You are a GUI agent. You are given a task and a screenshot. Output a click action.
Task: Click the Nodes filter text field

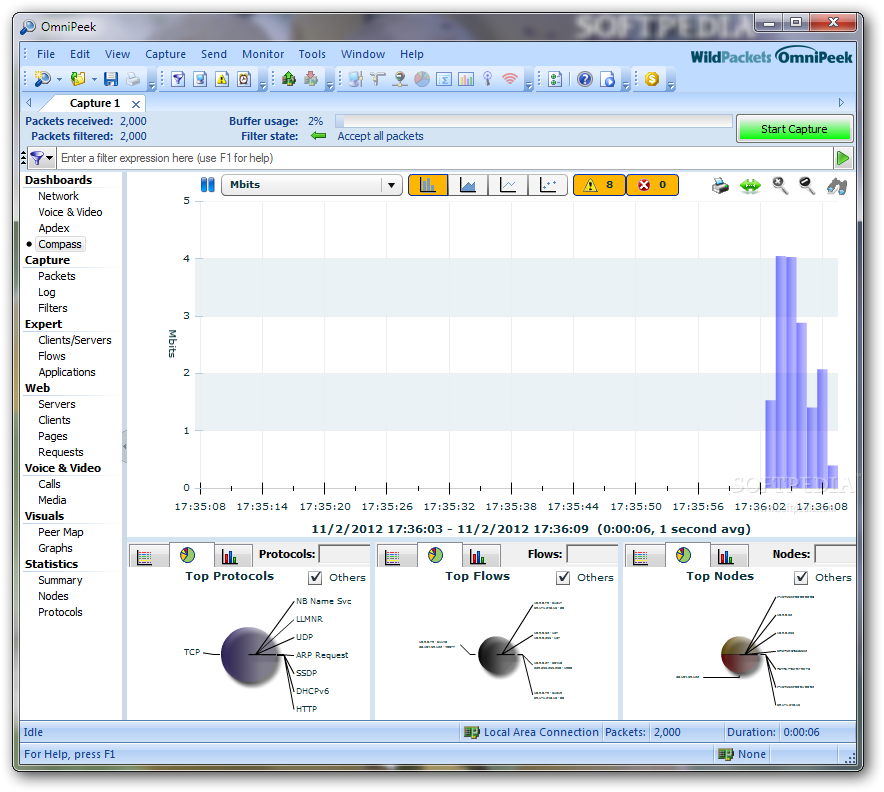pos(836,554)
